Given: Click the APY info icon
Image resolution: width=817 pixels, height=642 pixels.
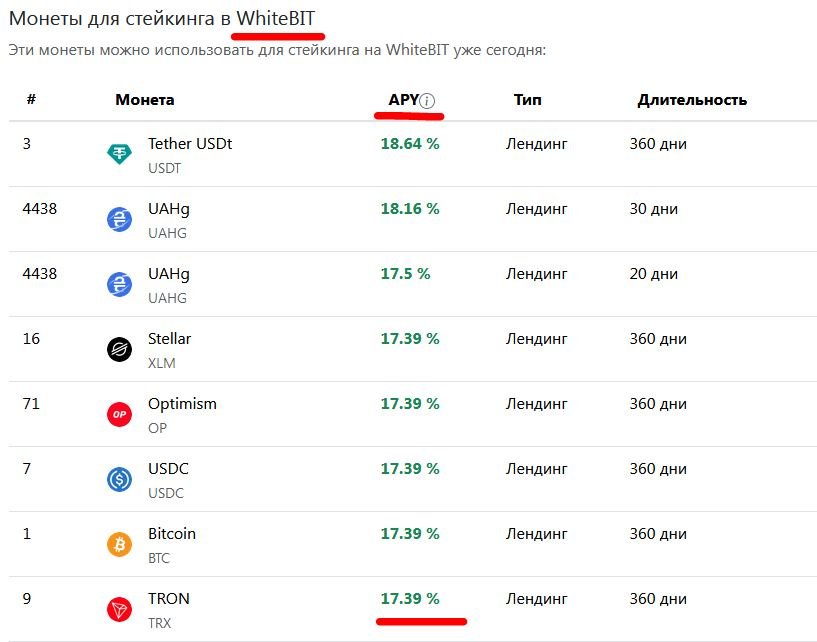Looking at the screenshot, I should 428,100.
